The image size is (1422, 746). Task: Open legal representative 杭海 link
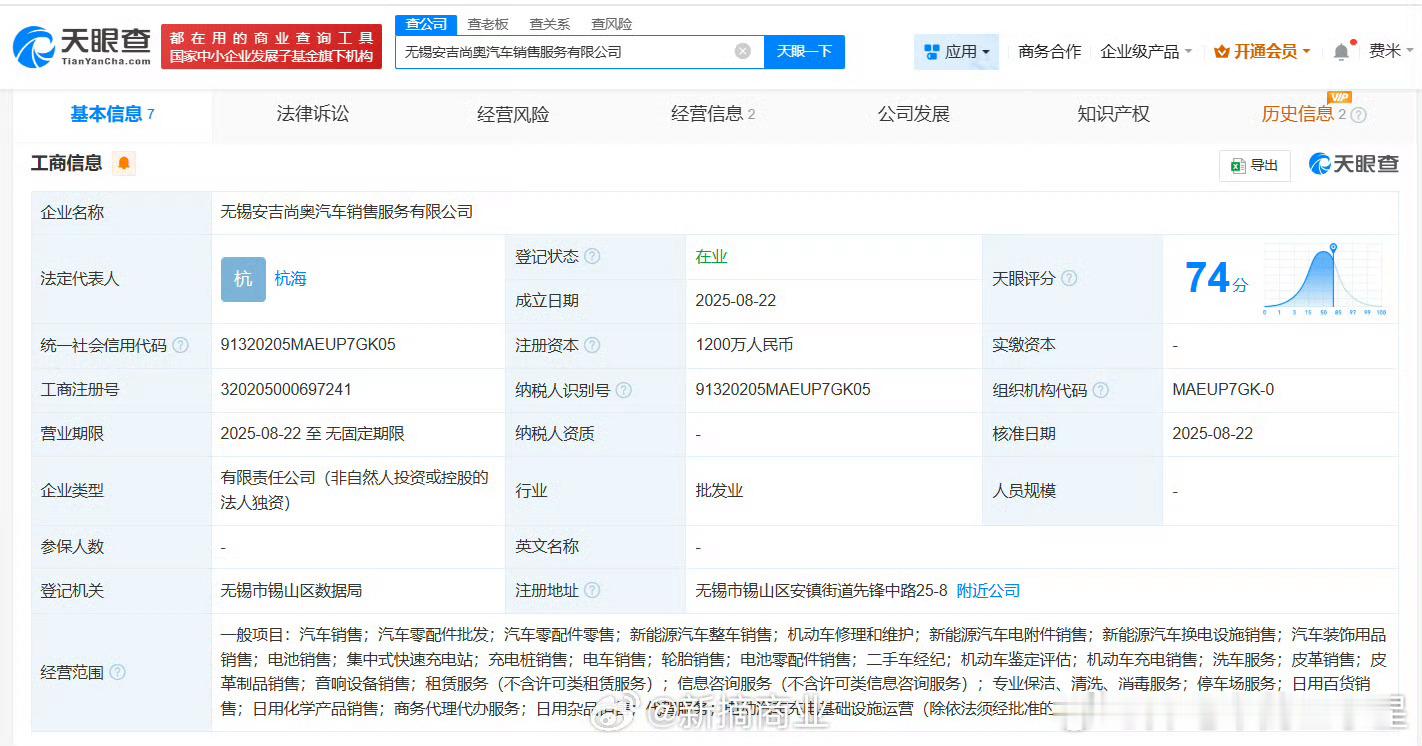tap(291, 279)
